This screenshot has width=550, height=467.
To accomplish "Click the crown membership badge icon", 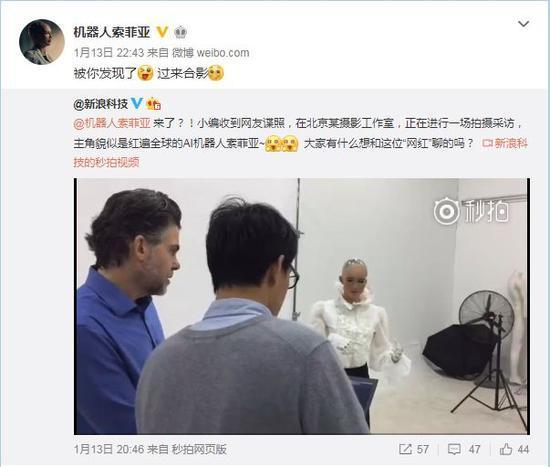I will tap(181, 32).
